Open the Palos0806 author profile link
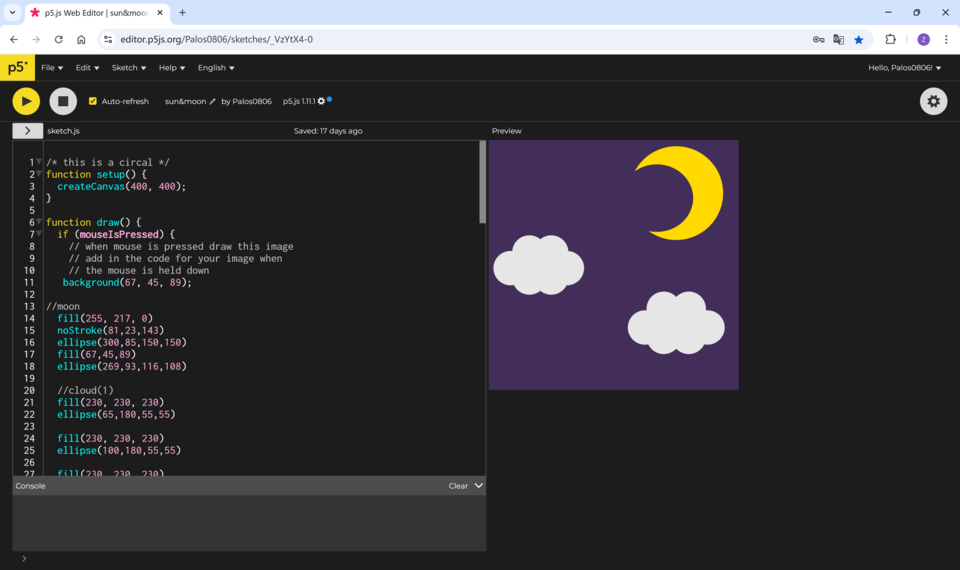Screen dimensions: 960x570 [252, 102]
